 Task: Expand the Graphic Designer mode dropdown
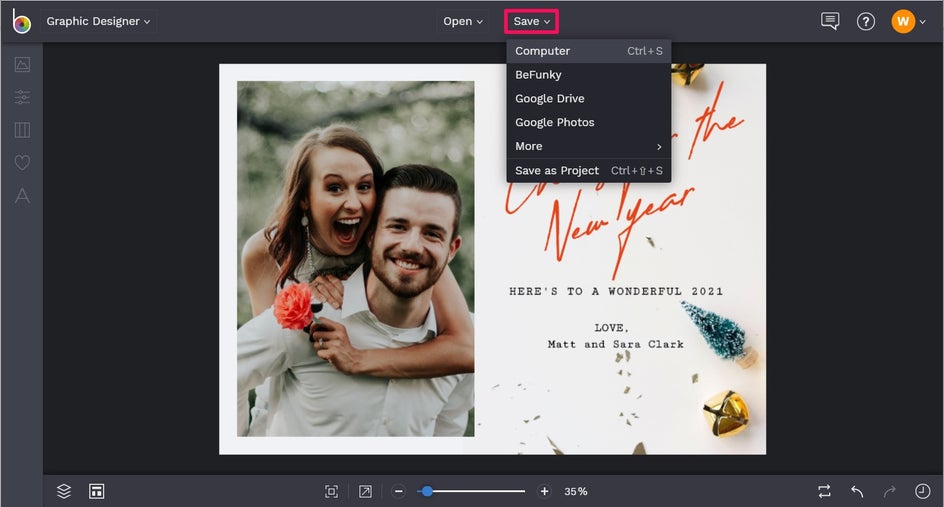(98, 21)
